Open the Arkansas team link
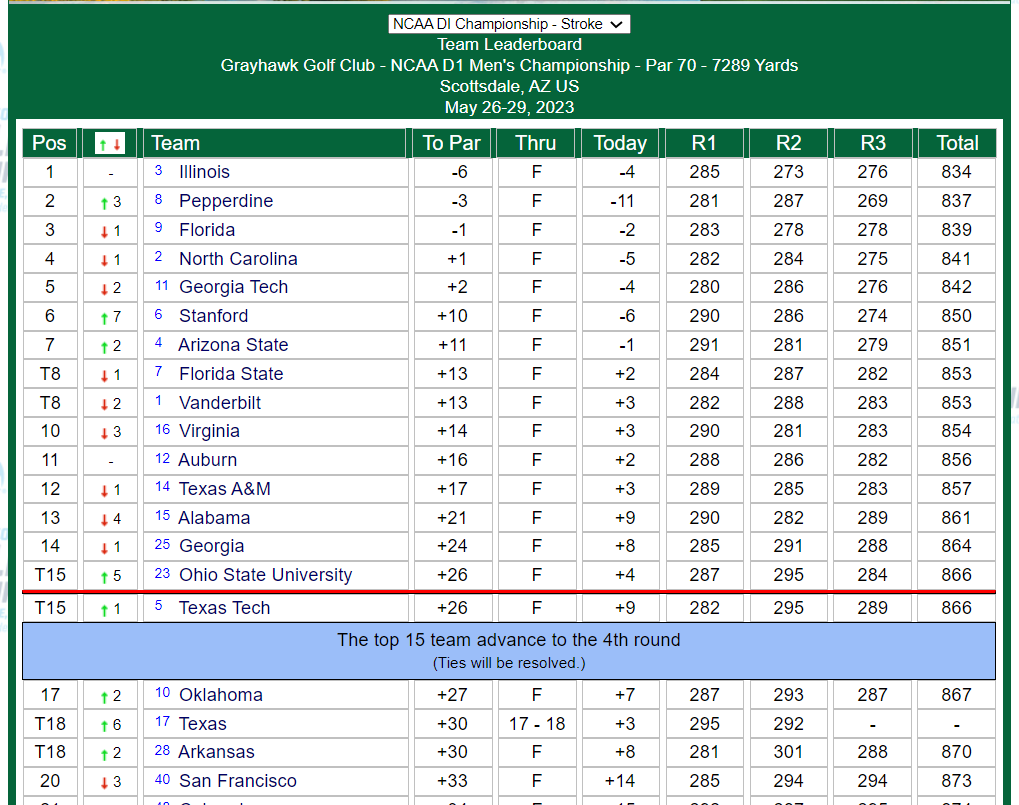 pyautogui.click(x=216, y=752)
